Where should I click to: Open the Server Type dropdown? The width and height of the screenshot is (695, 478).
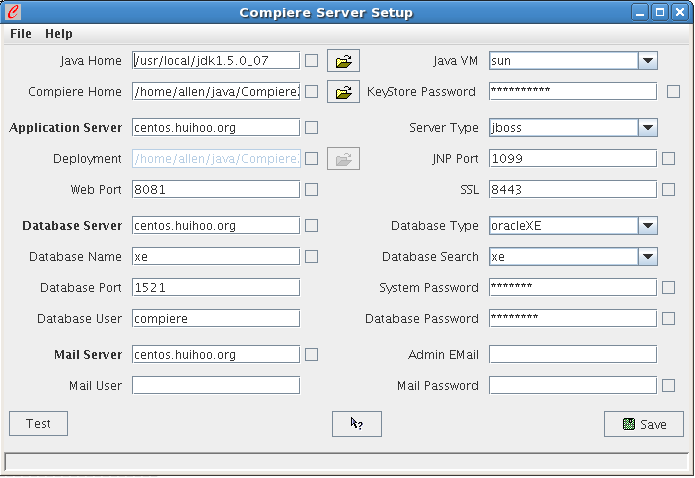coord(647,127)
